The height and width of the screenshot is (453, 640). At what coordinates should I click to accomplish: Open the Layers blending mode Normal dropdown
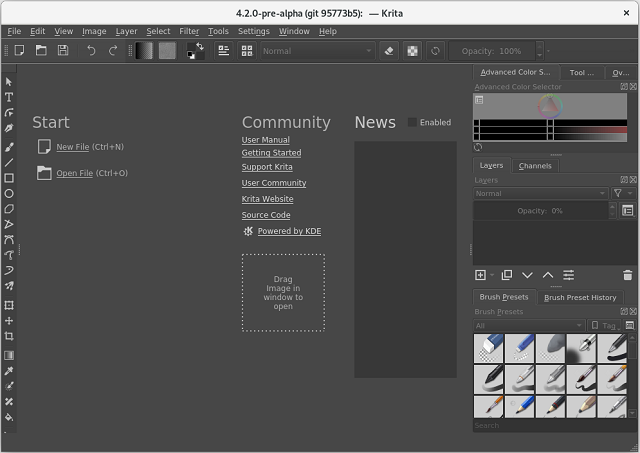pos(540,193)
